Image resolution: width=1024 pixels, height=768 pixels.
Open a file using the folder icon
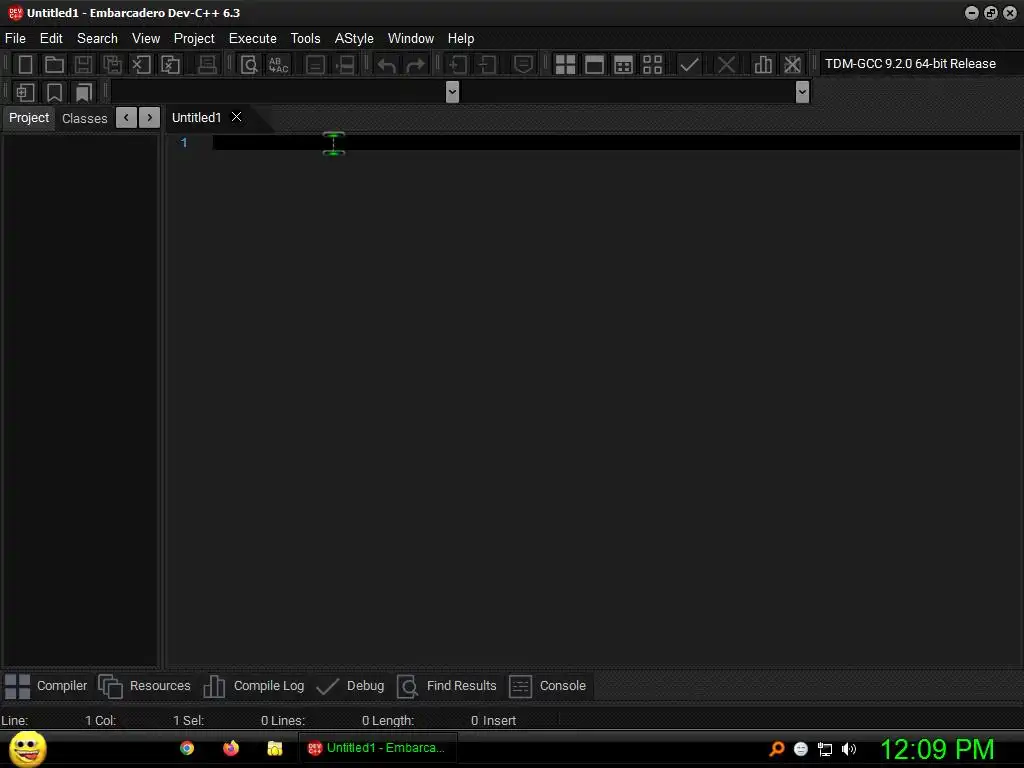[x=54, y=64]
